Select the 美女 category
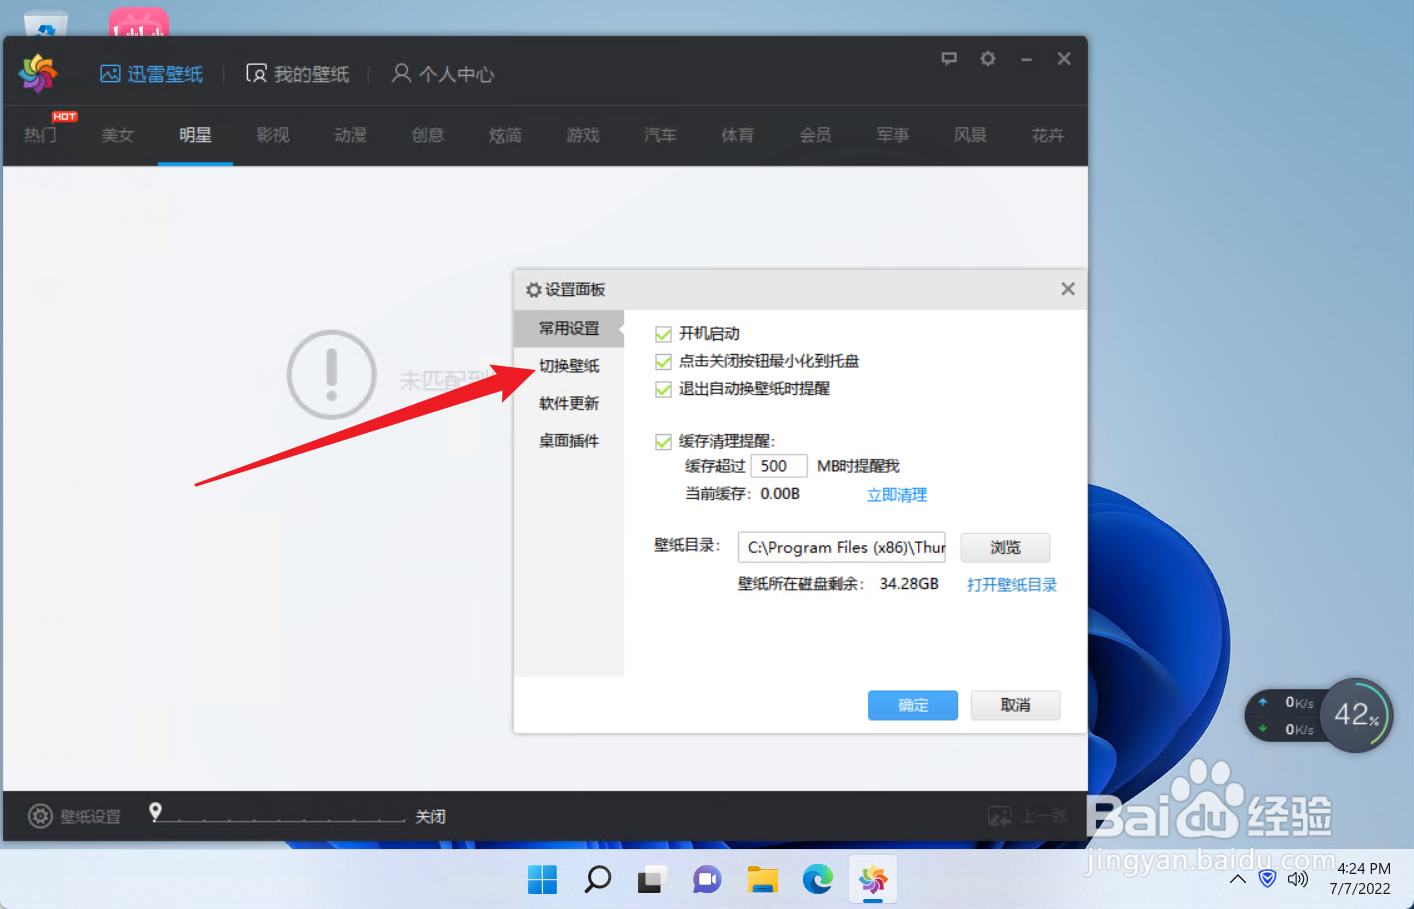The height and width of the screenshot is (909, 1414). click(x=117, y=134)
